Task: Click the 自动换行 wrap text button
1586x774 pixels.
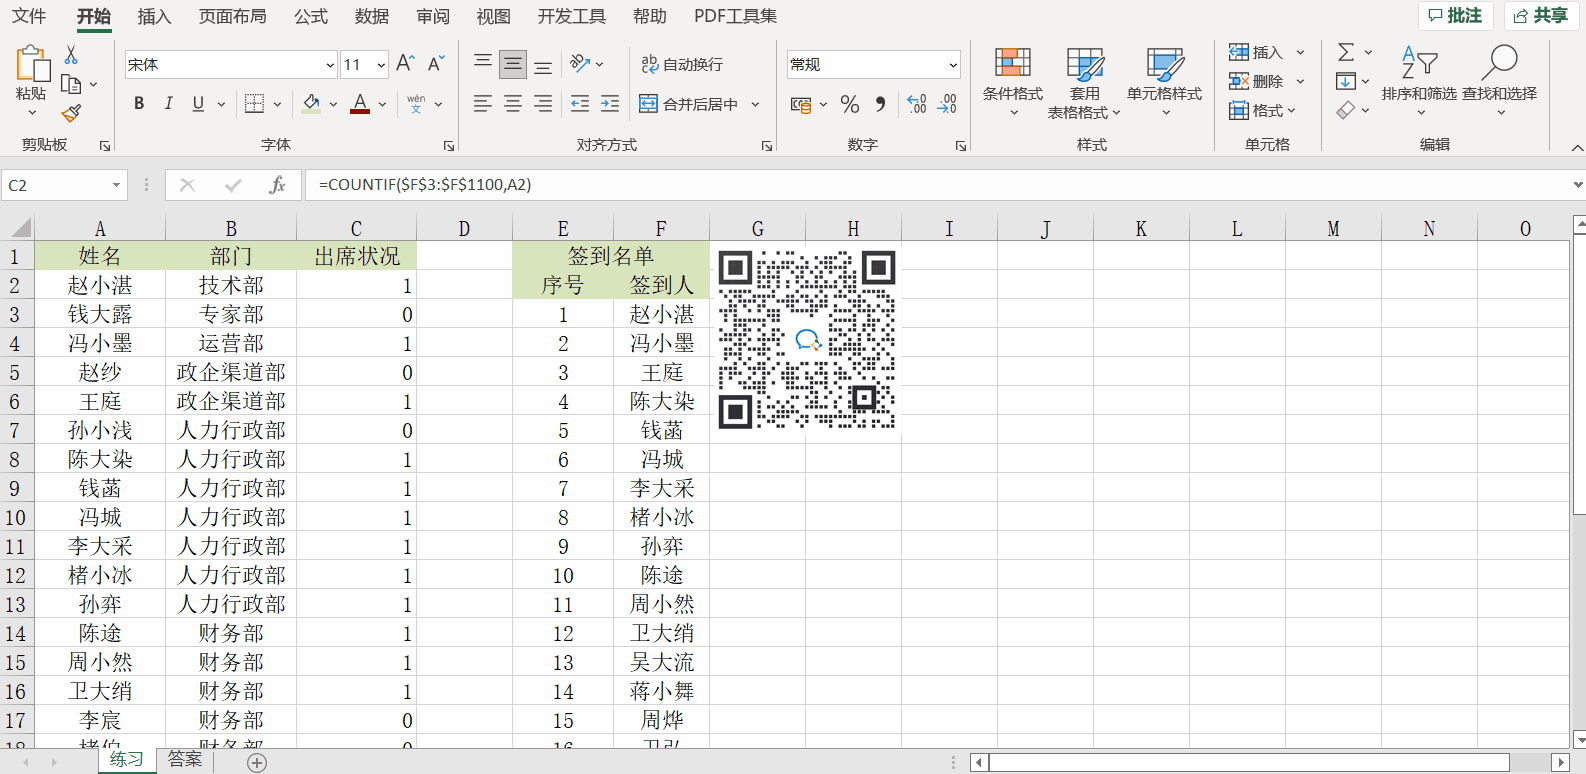Action: point(682,64)
